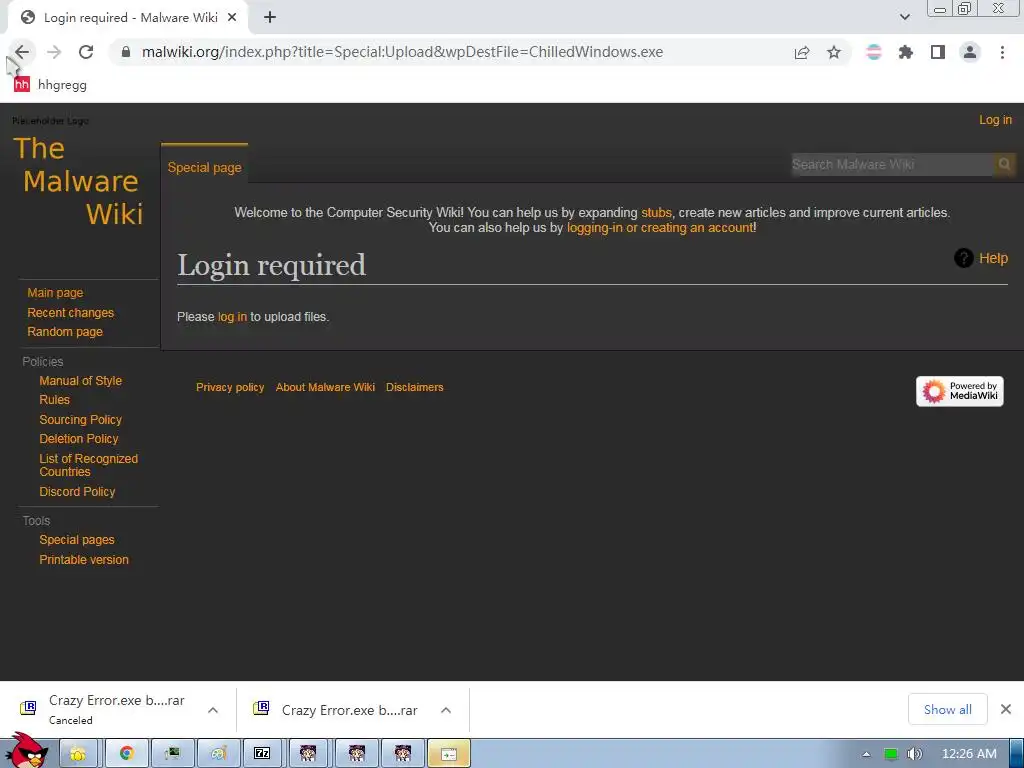Image resolution: width=1024 pixels, height=768 pixels.
Task: Click Show all downloads button
Action: [x=948, y=709]
